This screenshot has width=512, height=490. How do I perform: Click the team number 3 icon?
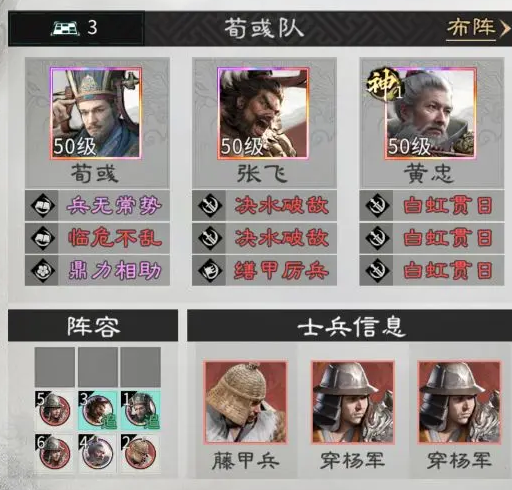pos(74,28)
